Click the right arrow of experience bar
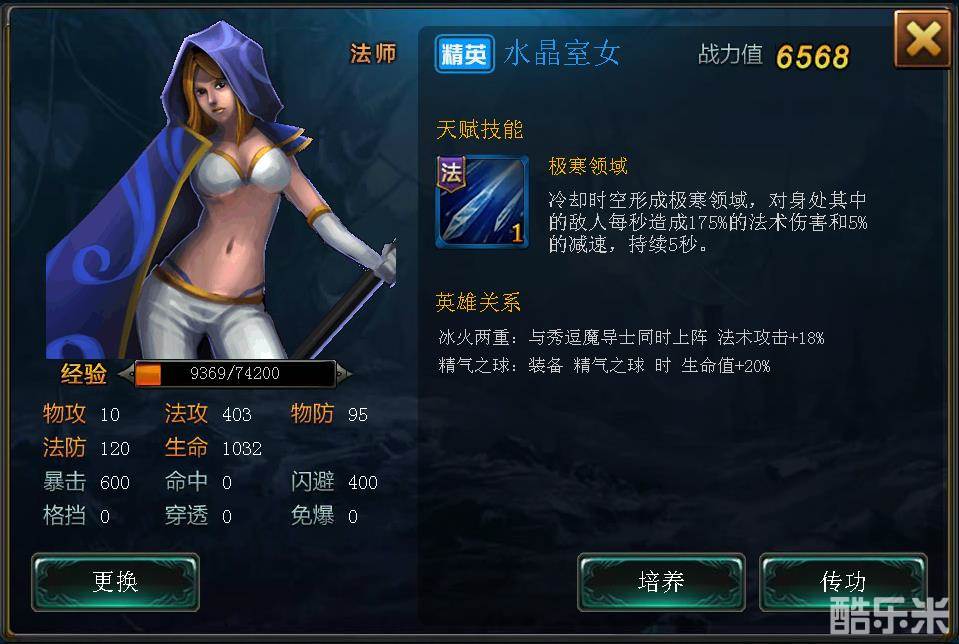This screenshot has height=644, width=959. pos(344,374)
